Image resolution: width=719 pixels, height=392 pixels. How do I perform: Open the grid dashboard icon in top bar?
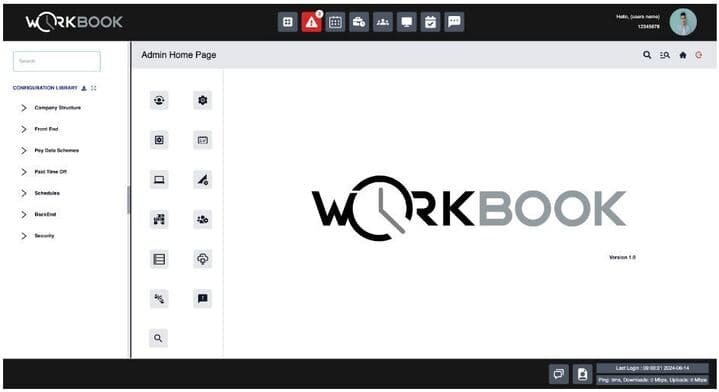click(x=288, y=22)
